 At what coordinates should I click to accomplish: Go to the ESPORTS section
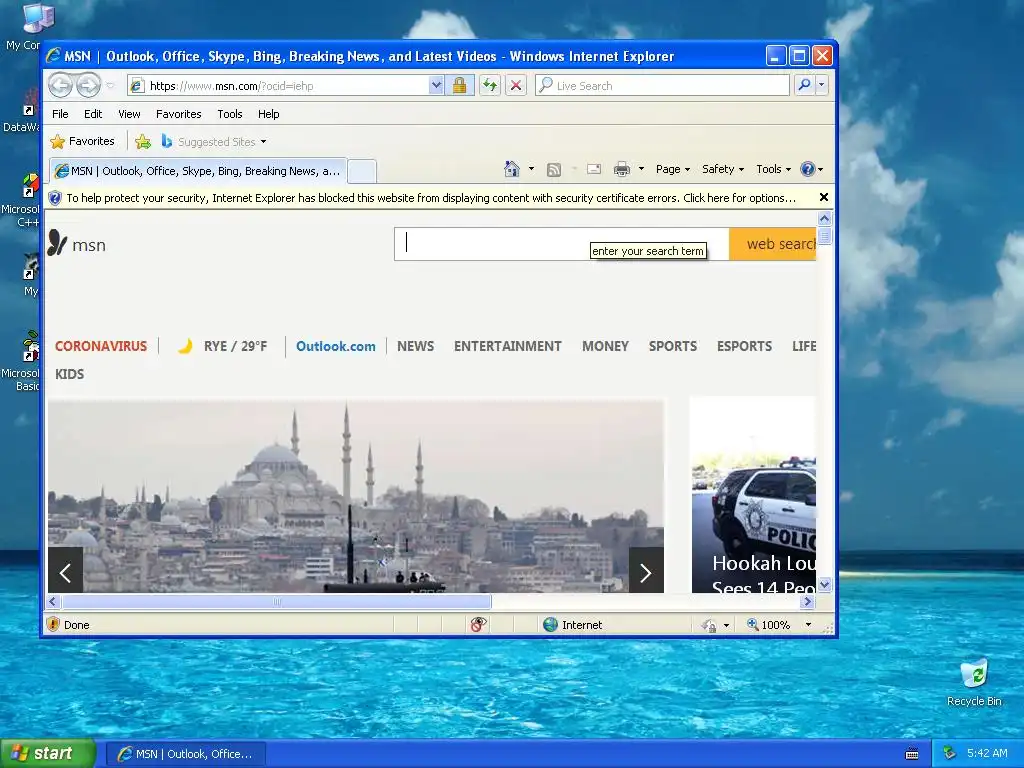(x=744, y=346)
